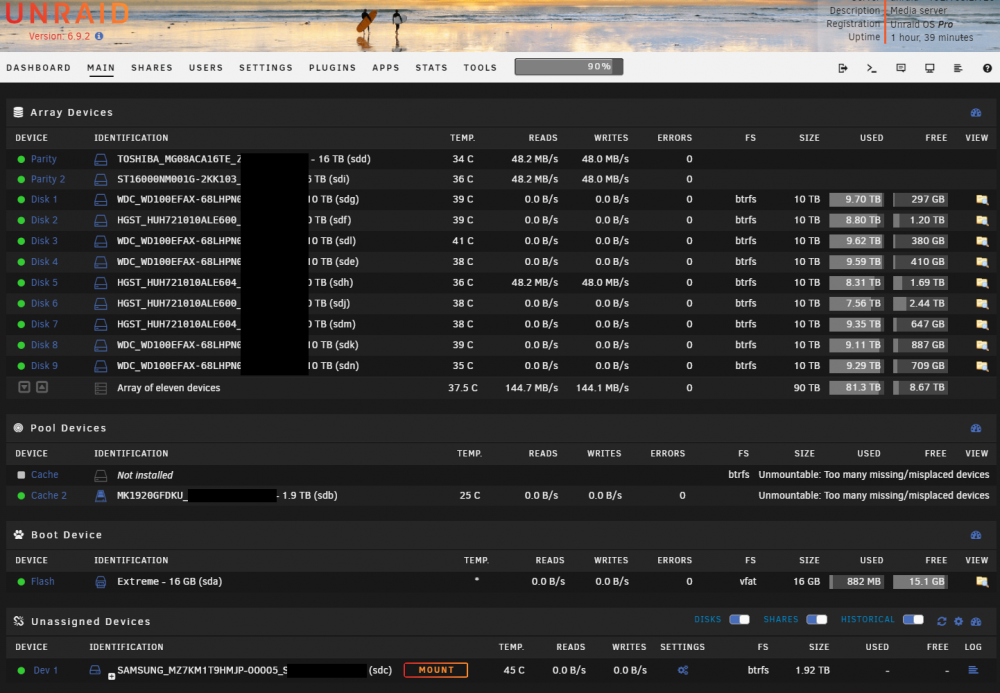This screenshot has height=693, width=1000.
Task: Browse Disk 9 folder view icon
Action: tap(982, 366)
